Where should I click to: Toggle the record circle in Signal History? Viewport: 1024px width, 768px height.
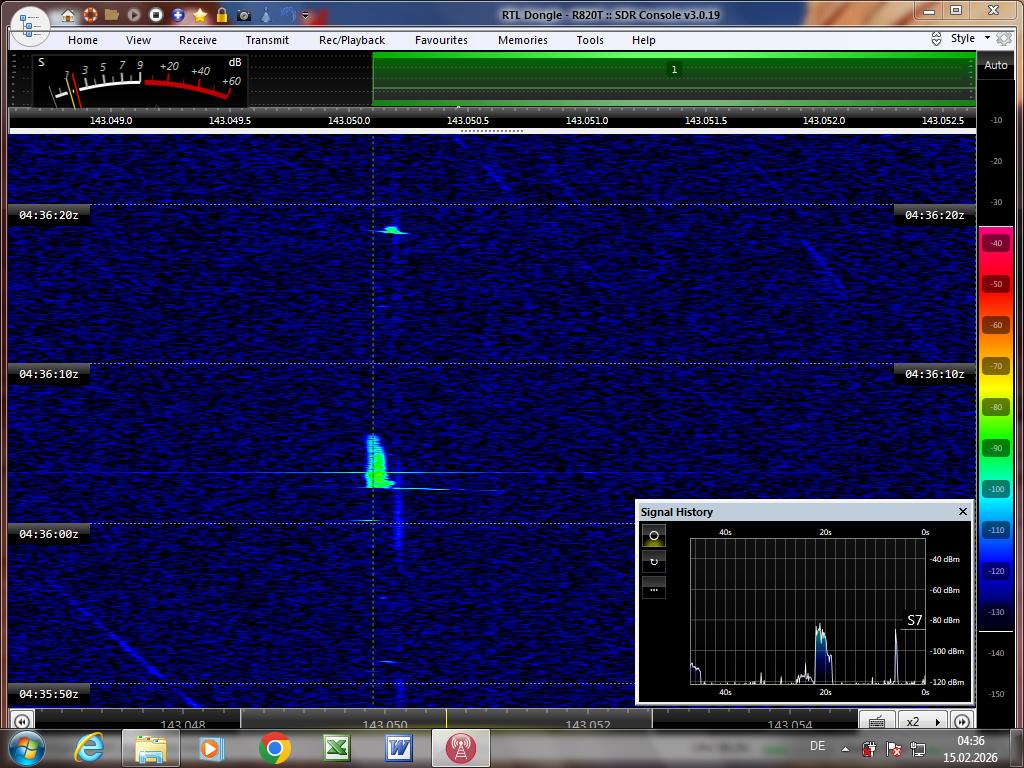point(654,536)
